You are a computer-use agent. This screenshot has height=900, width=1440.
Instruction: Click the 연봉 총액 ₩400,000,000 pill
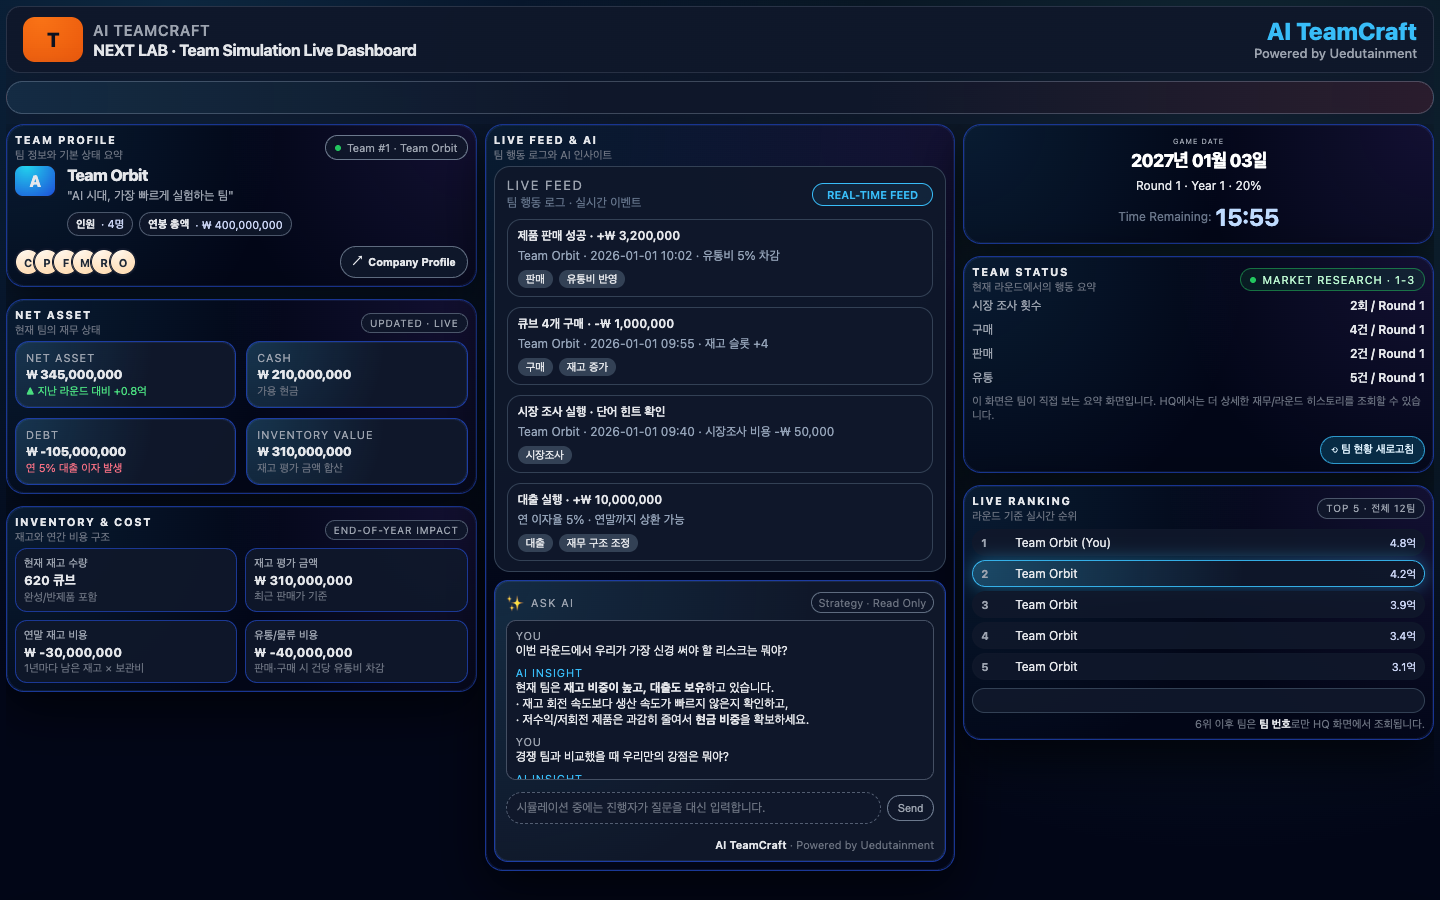coord(215,224)
